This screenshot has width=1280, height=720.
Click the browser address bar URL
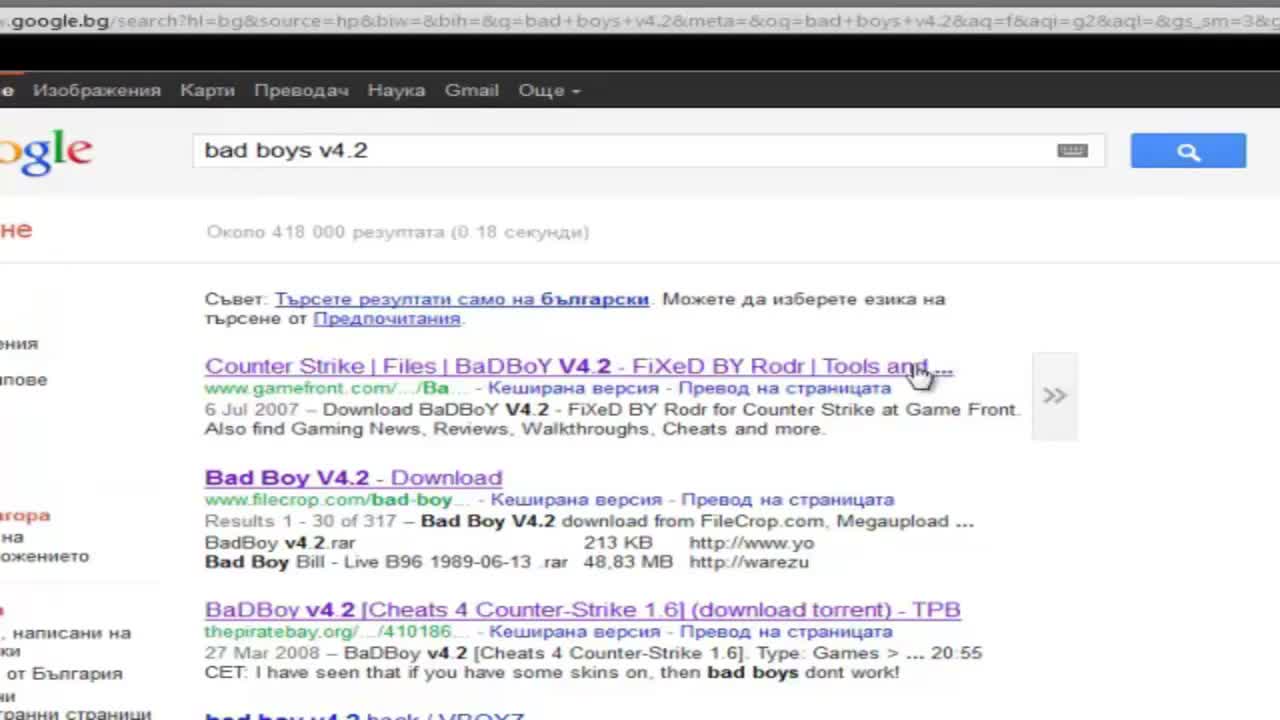[640, 21]
